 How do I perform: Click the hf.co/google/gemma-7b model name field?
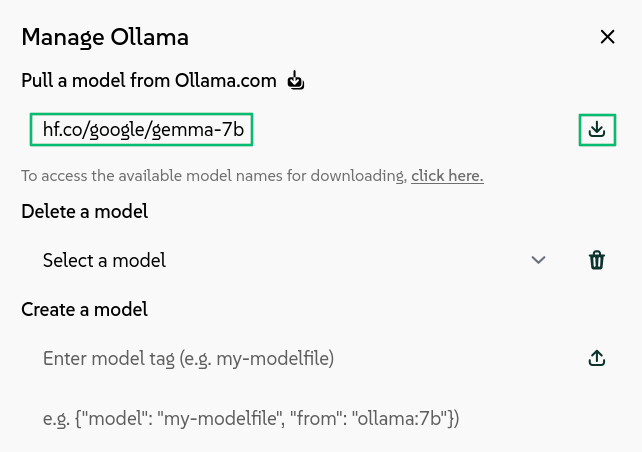tap(143, 129)
